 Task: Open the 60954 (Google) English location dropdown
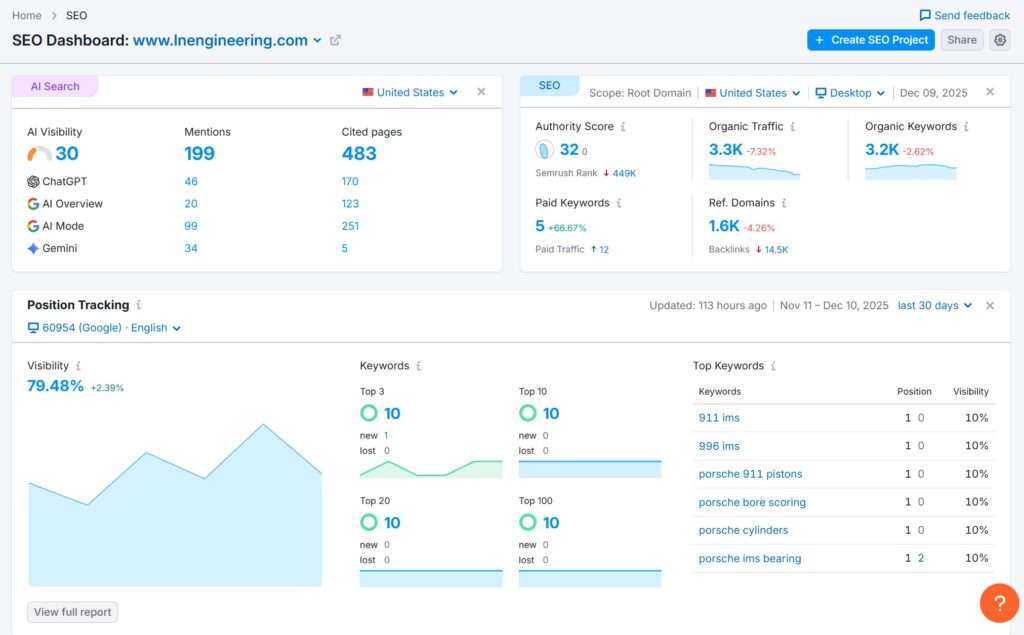click(x=104, y=328)
